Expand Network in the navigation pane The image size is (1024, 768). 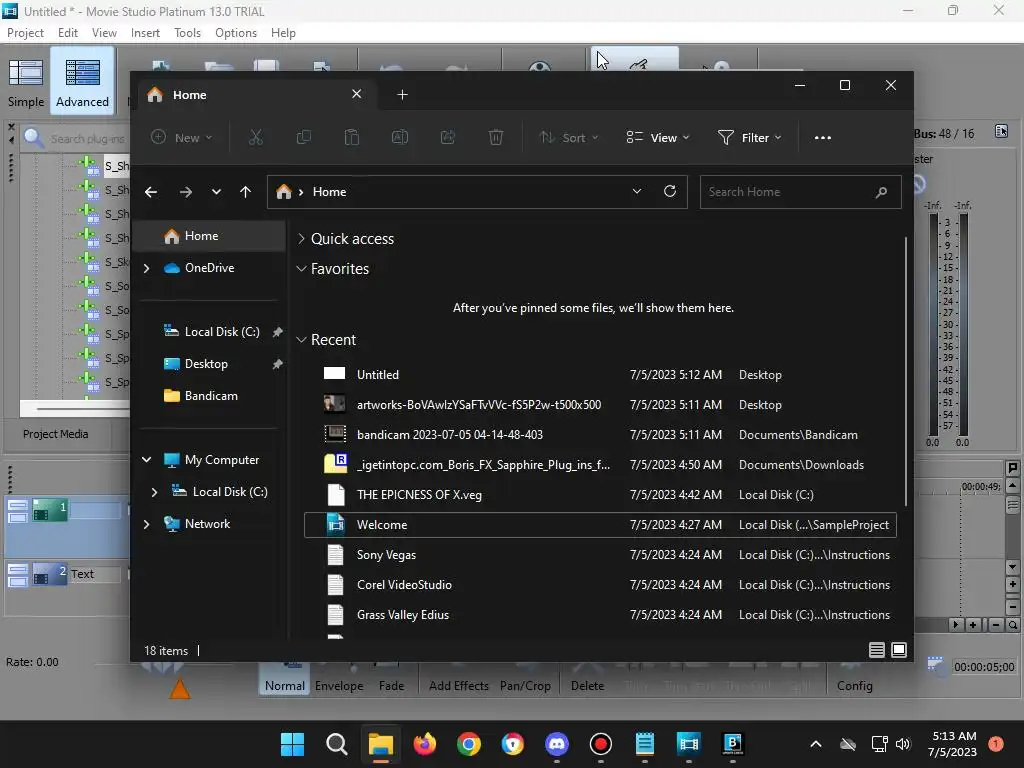click(146, 524)
